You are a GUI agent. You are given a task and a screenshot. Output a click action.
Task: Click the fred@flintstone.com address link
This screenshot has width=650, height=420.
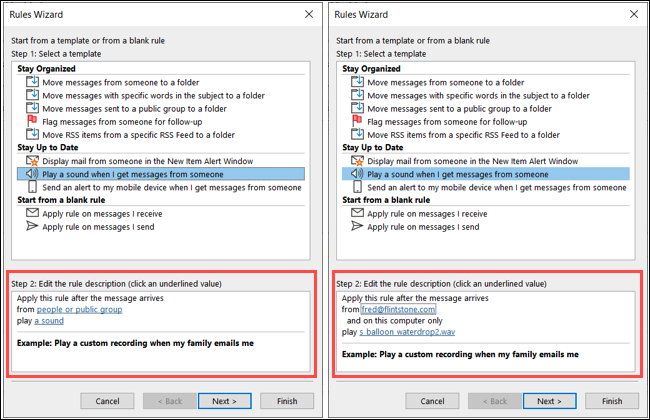[398, 309]
